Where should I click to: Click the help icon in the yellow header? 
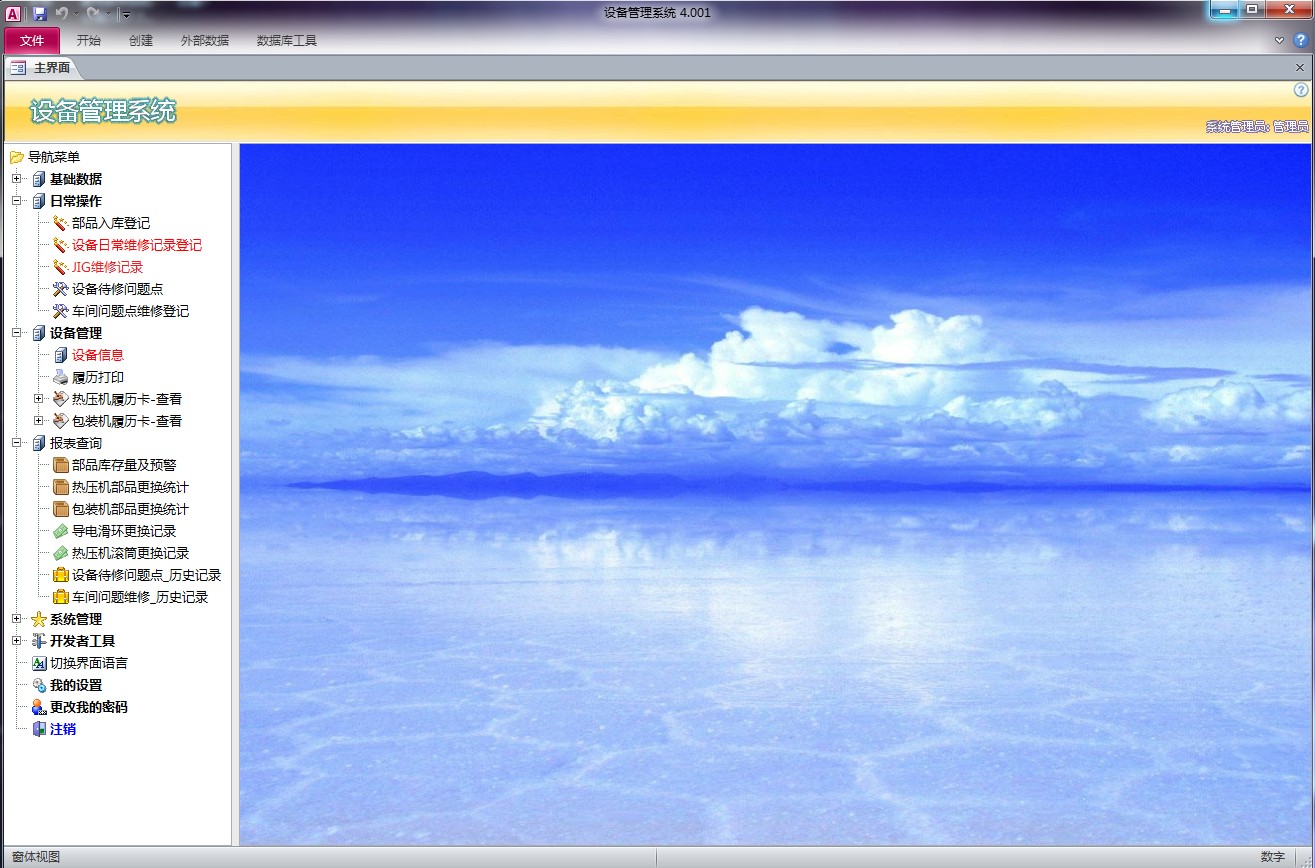(1301, 90)
